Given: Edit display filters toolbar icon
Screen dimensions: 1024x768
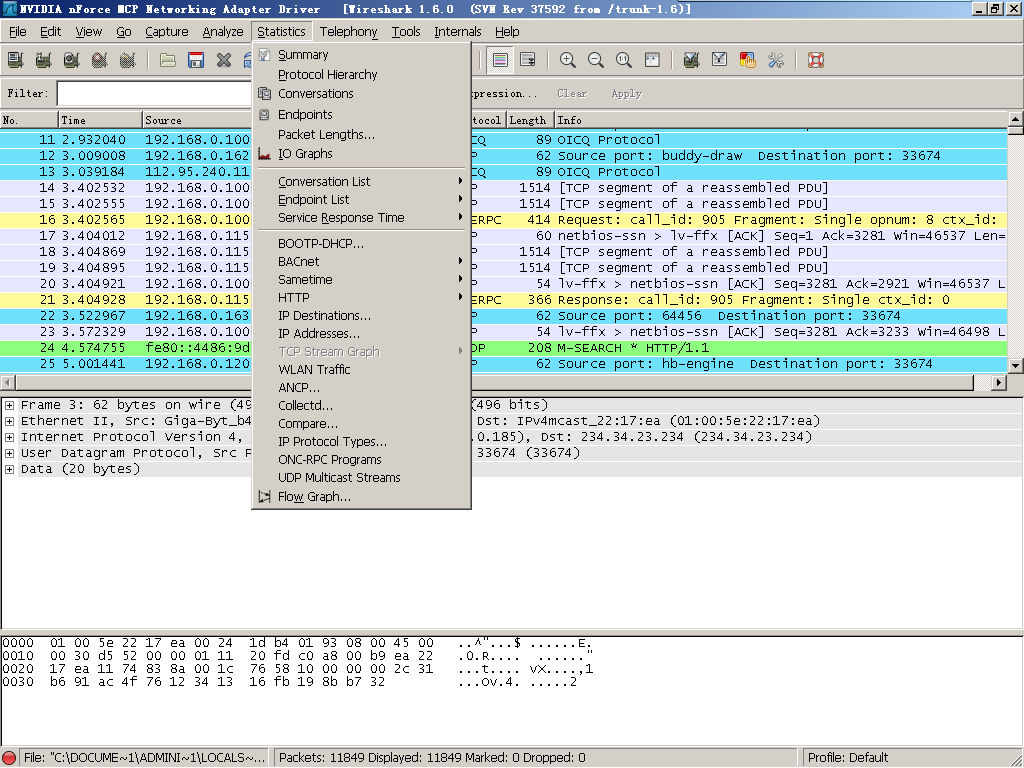Looking at the screenshot, I should click(x=720, y=60).
